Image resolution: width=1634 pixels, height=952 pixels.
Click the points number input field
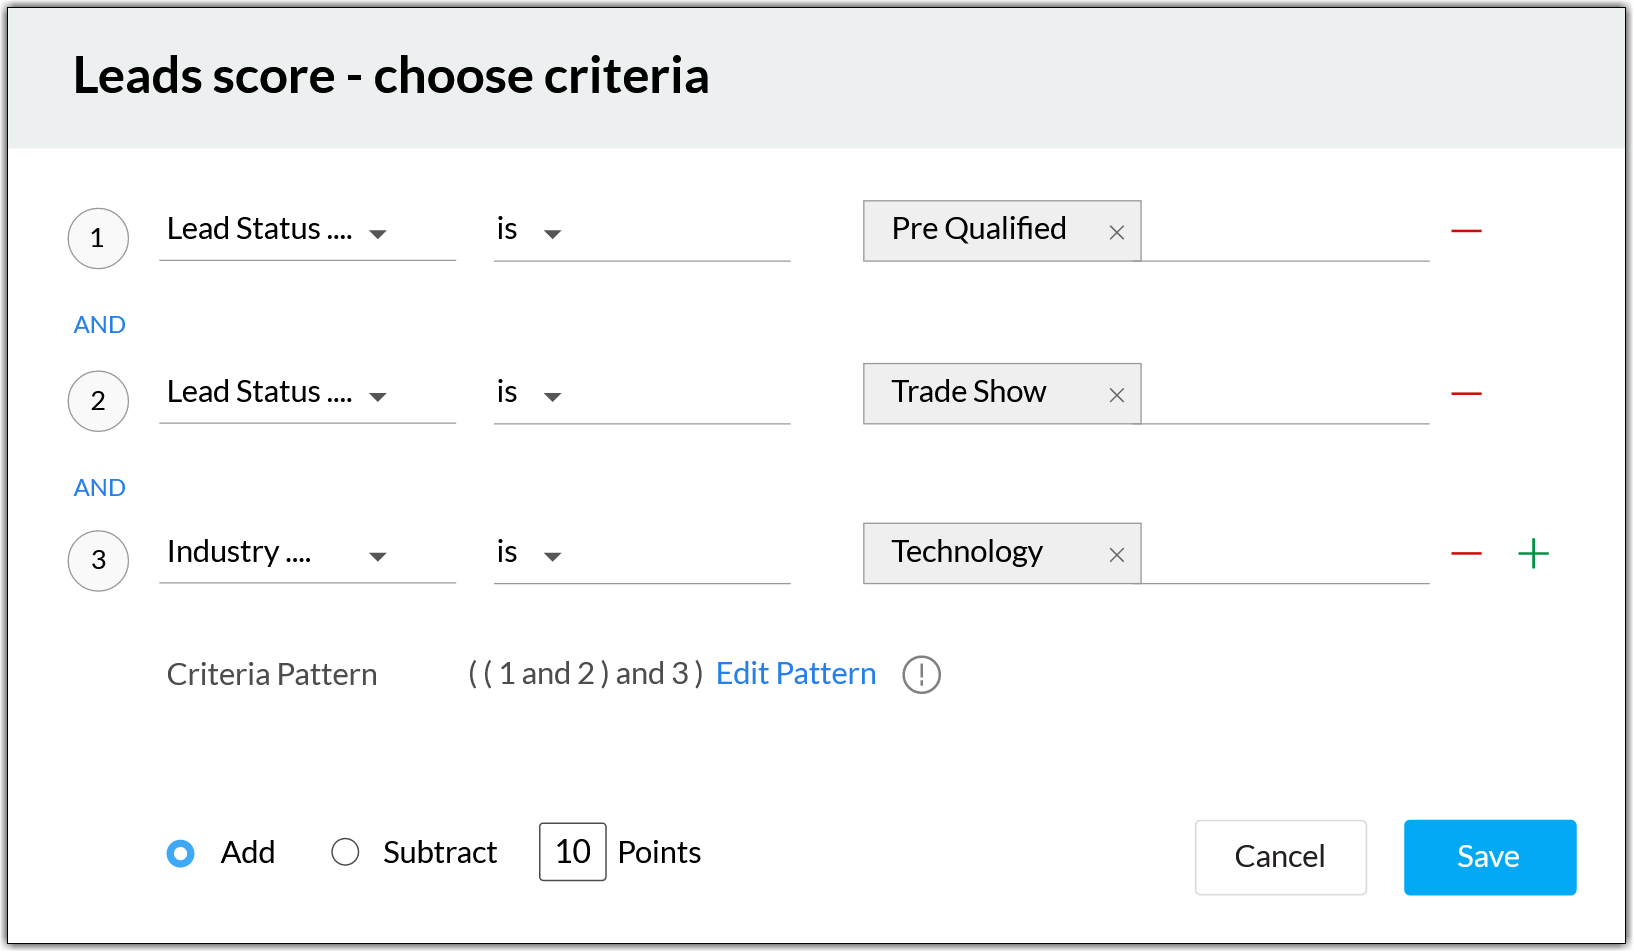point(572,852)
